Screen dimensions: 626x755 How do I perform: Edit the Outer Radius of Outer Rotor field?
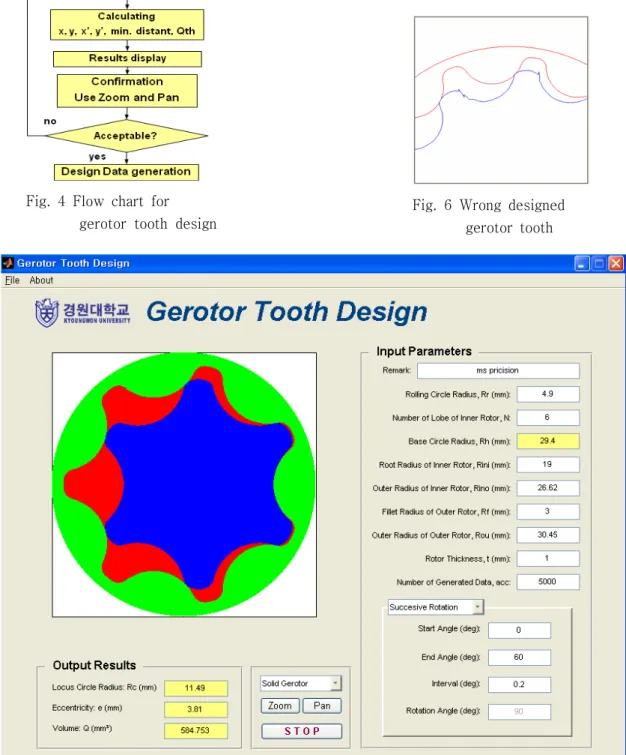click(x=548, y=535)
